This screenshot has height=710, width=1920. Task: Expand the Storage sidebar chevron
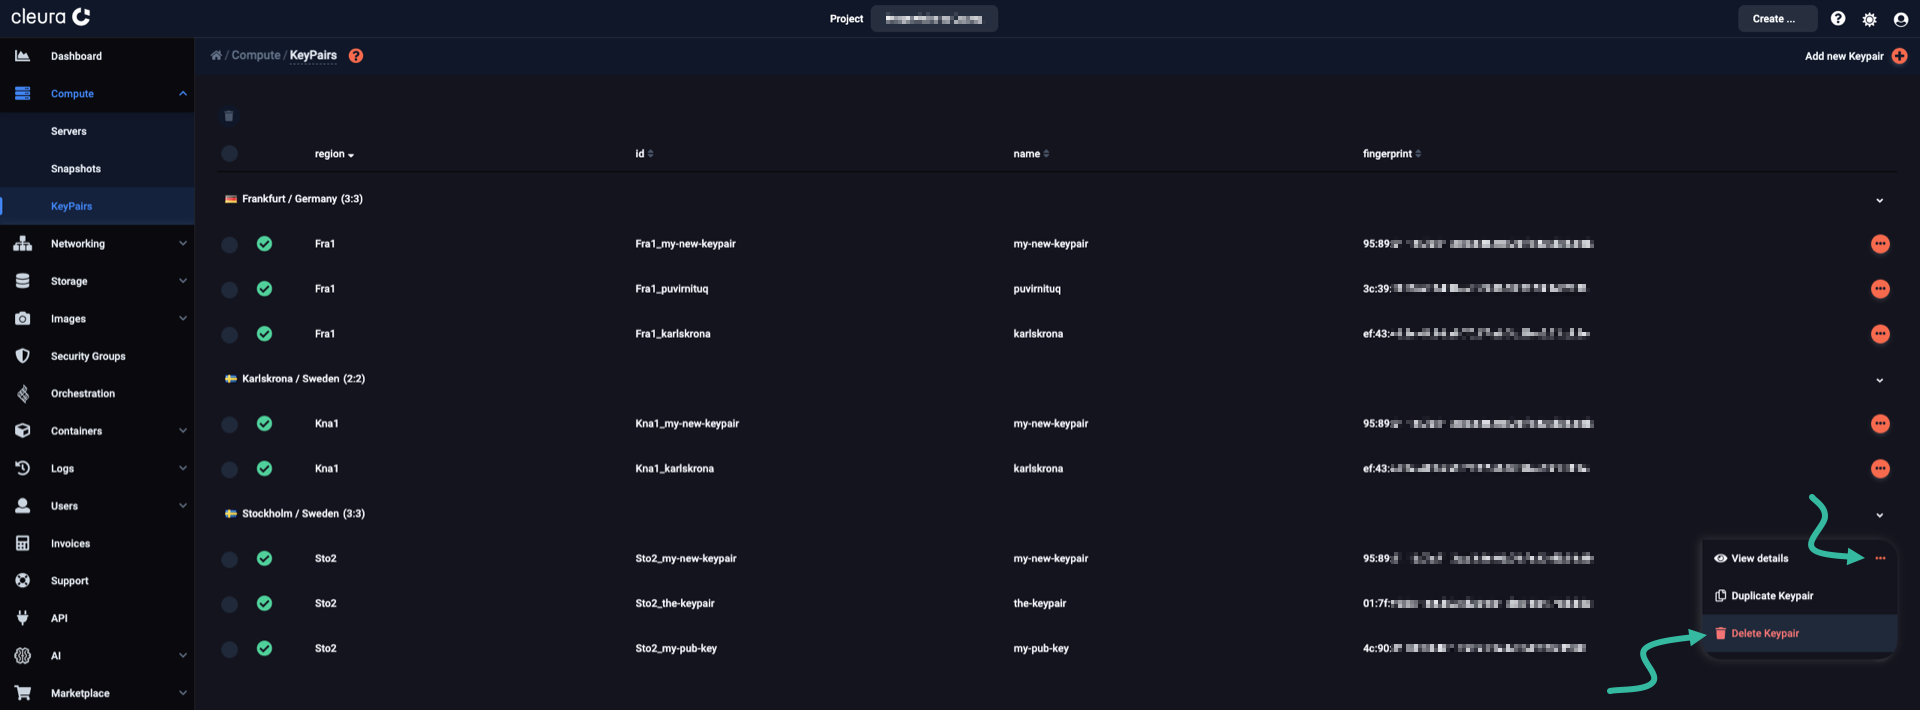[x=183, y=281]
